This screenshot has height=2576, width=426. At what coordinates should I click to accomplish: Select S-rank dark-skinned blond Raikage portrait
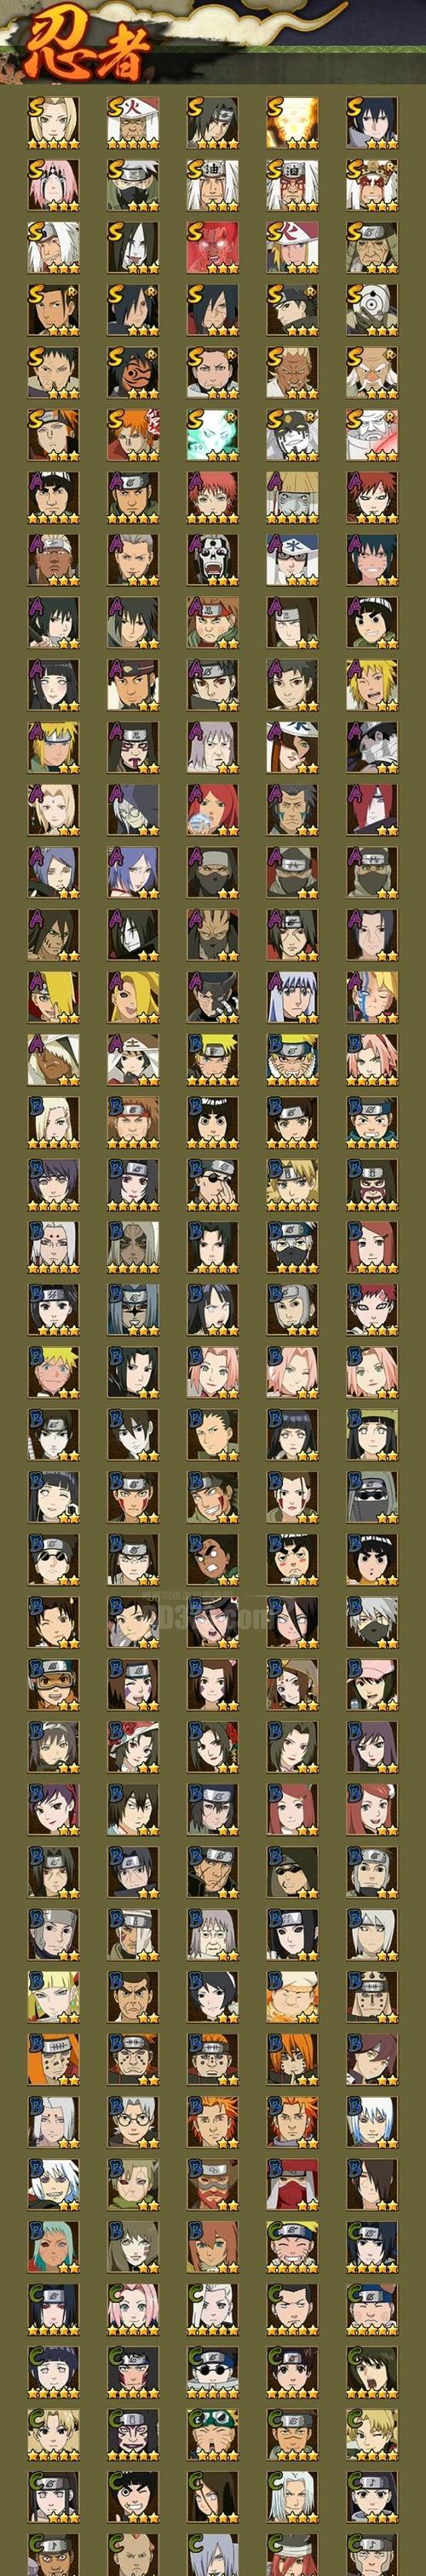293,370
